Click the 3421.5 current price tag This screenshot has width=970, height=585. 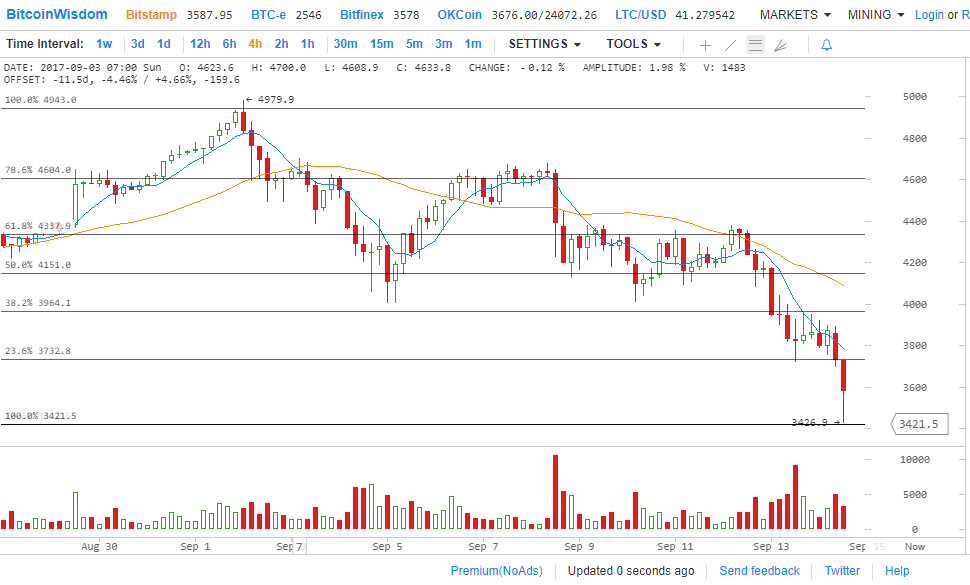tap(918, 424)
